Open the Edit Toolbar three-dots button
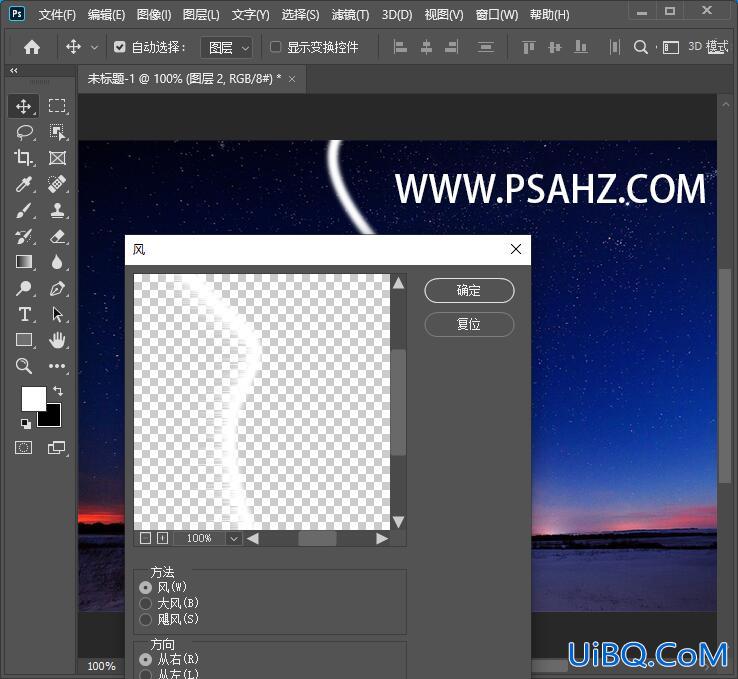Viewport: 738px width, 679px height. (57, 366)
